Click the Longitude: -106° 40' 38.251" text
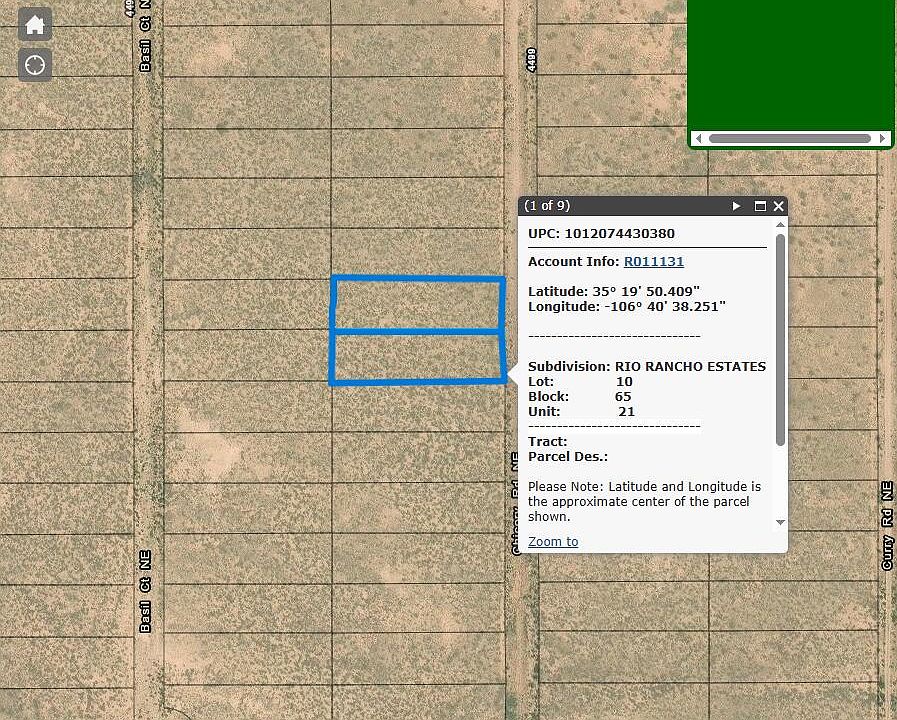The height and width of the screenshot is (720, 897). 627,306
